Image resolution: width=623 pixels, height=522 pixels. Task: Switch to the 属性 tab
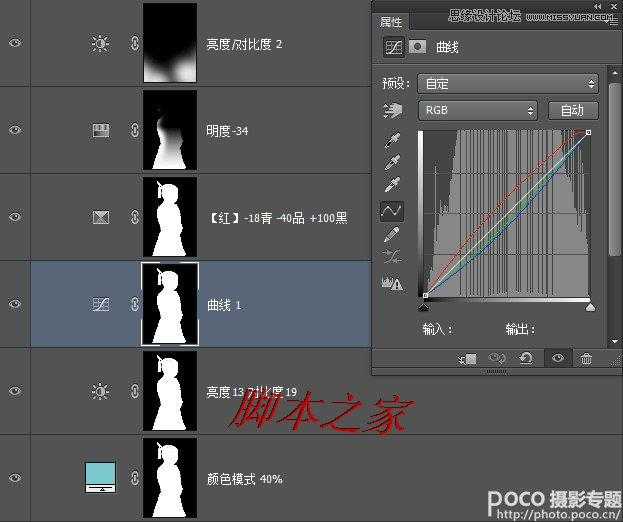click(391, 22)
